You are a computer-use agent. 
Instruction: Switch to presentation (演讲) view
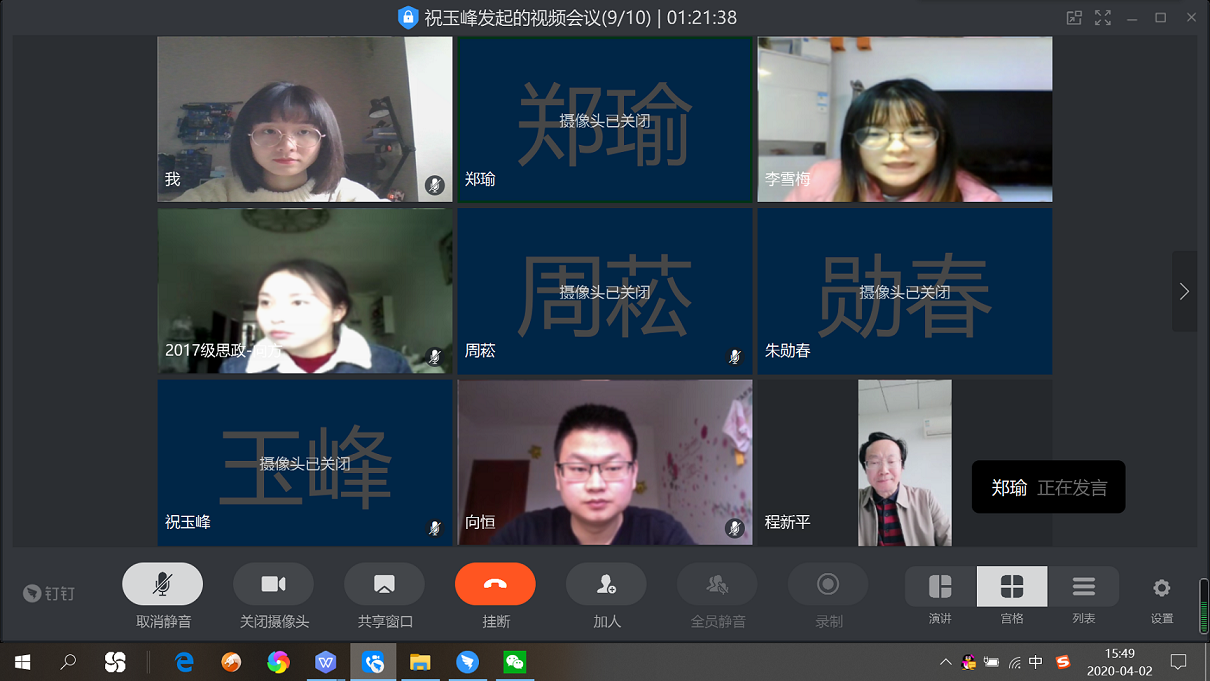click(940, 587)
